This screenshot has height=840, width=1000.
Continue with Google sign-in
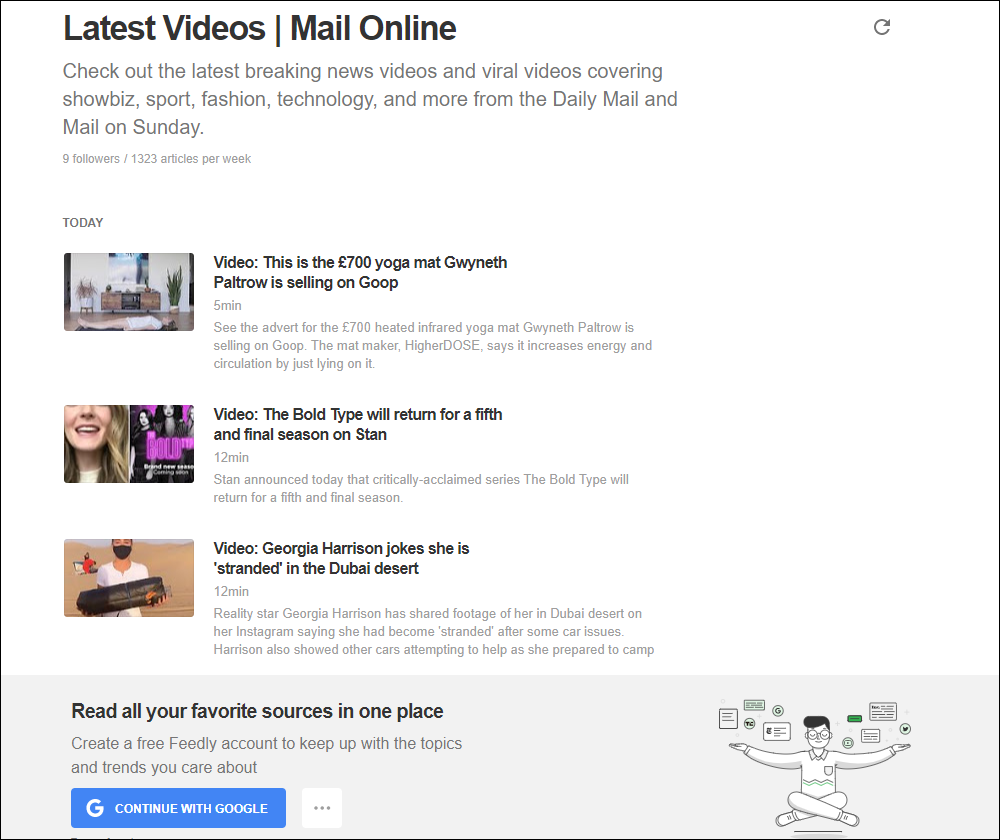pos(179,808)
